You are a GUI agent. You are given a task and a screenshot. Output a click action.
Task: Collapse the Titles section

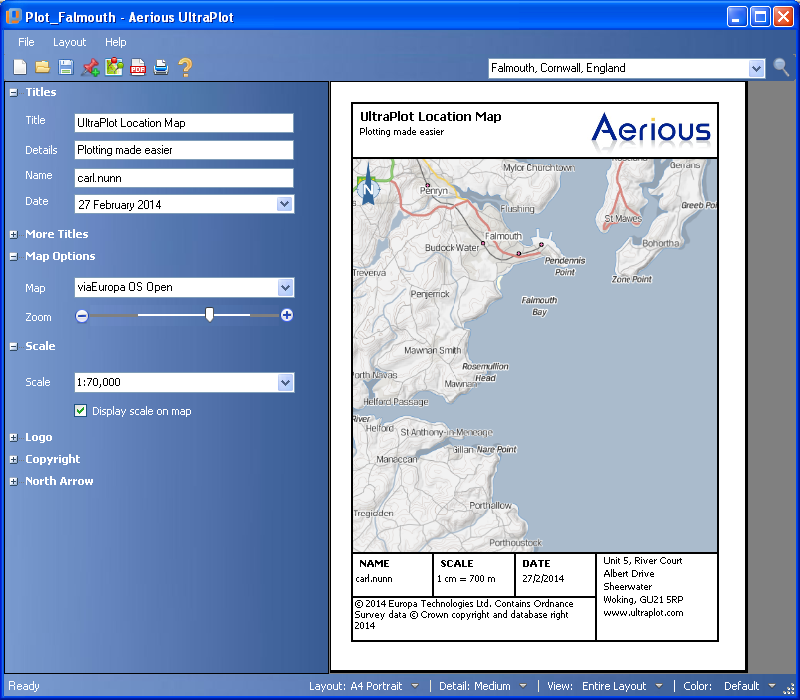pos(14,92)
